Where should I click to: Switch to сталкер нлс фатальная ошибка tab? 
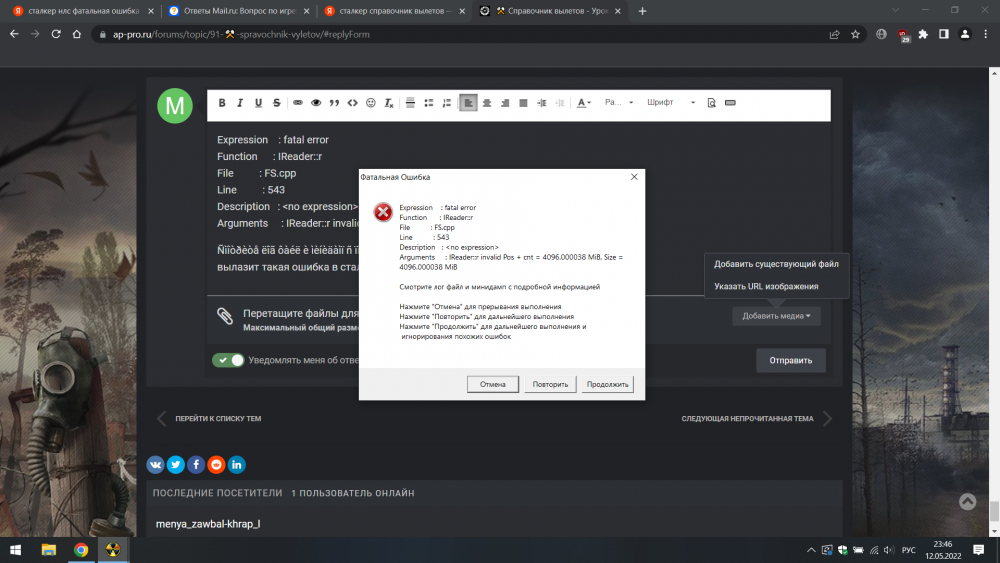[83, 11]
